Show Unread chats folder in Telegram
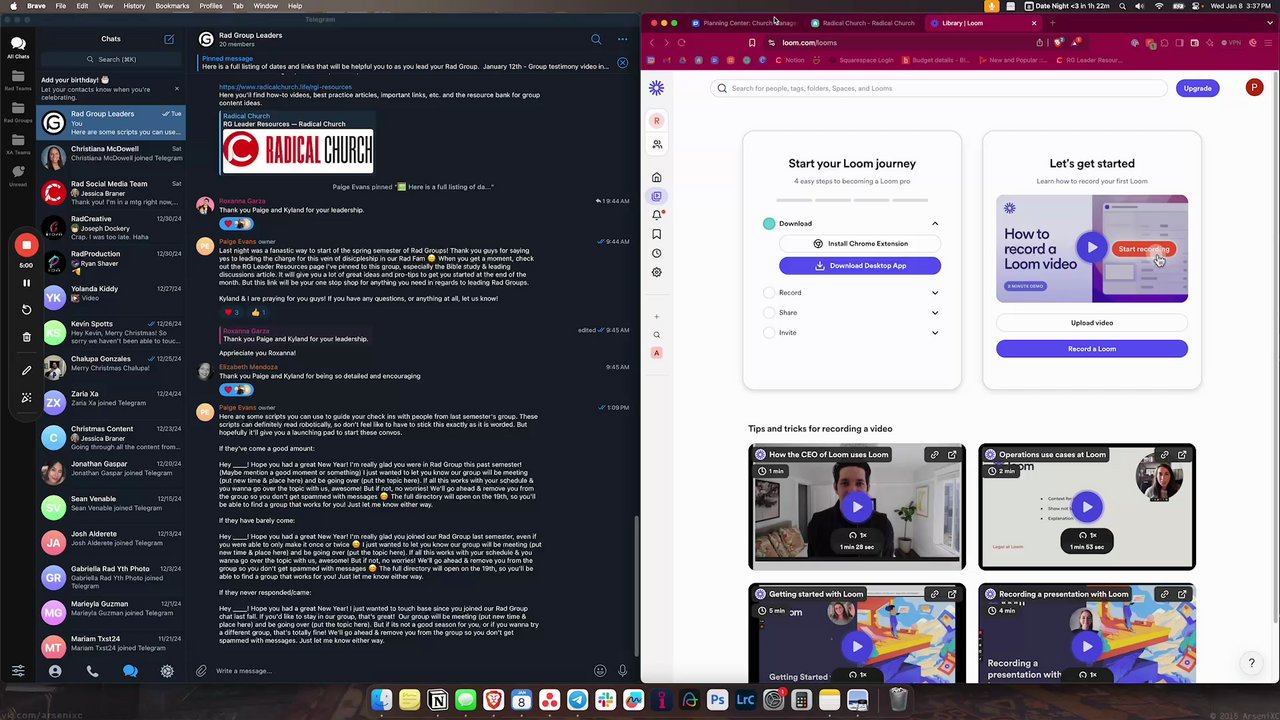Screen dimensions: 1280x720 click(x=18, y=177)
